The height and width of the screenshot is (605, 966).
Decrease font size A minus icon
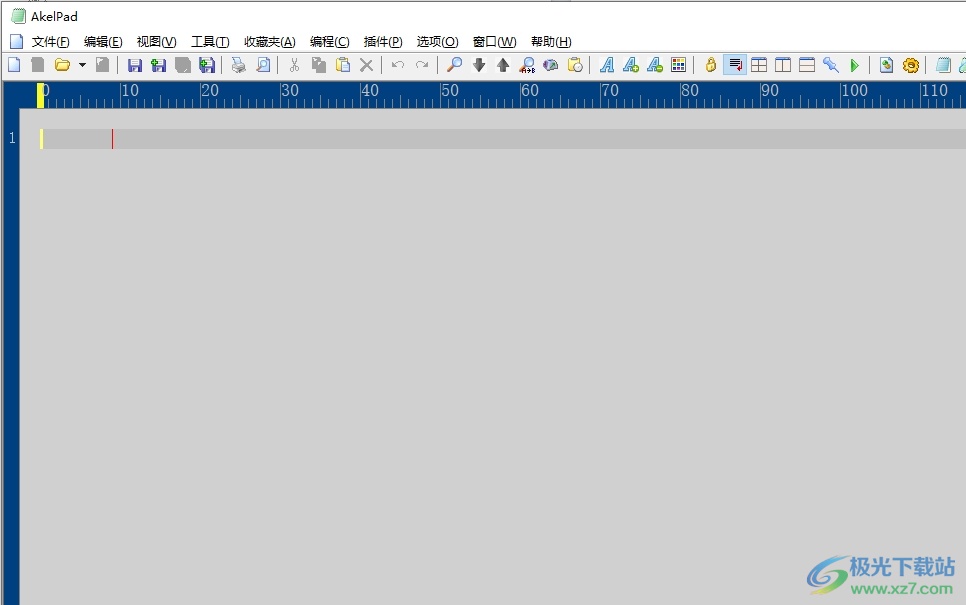point(655,65)
